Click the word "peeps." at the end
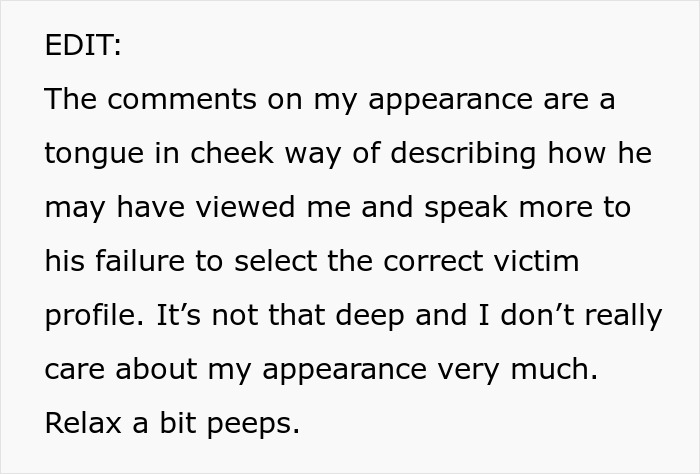This screenshot has height=474, width=700. click(253, 424)
